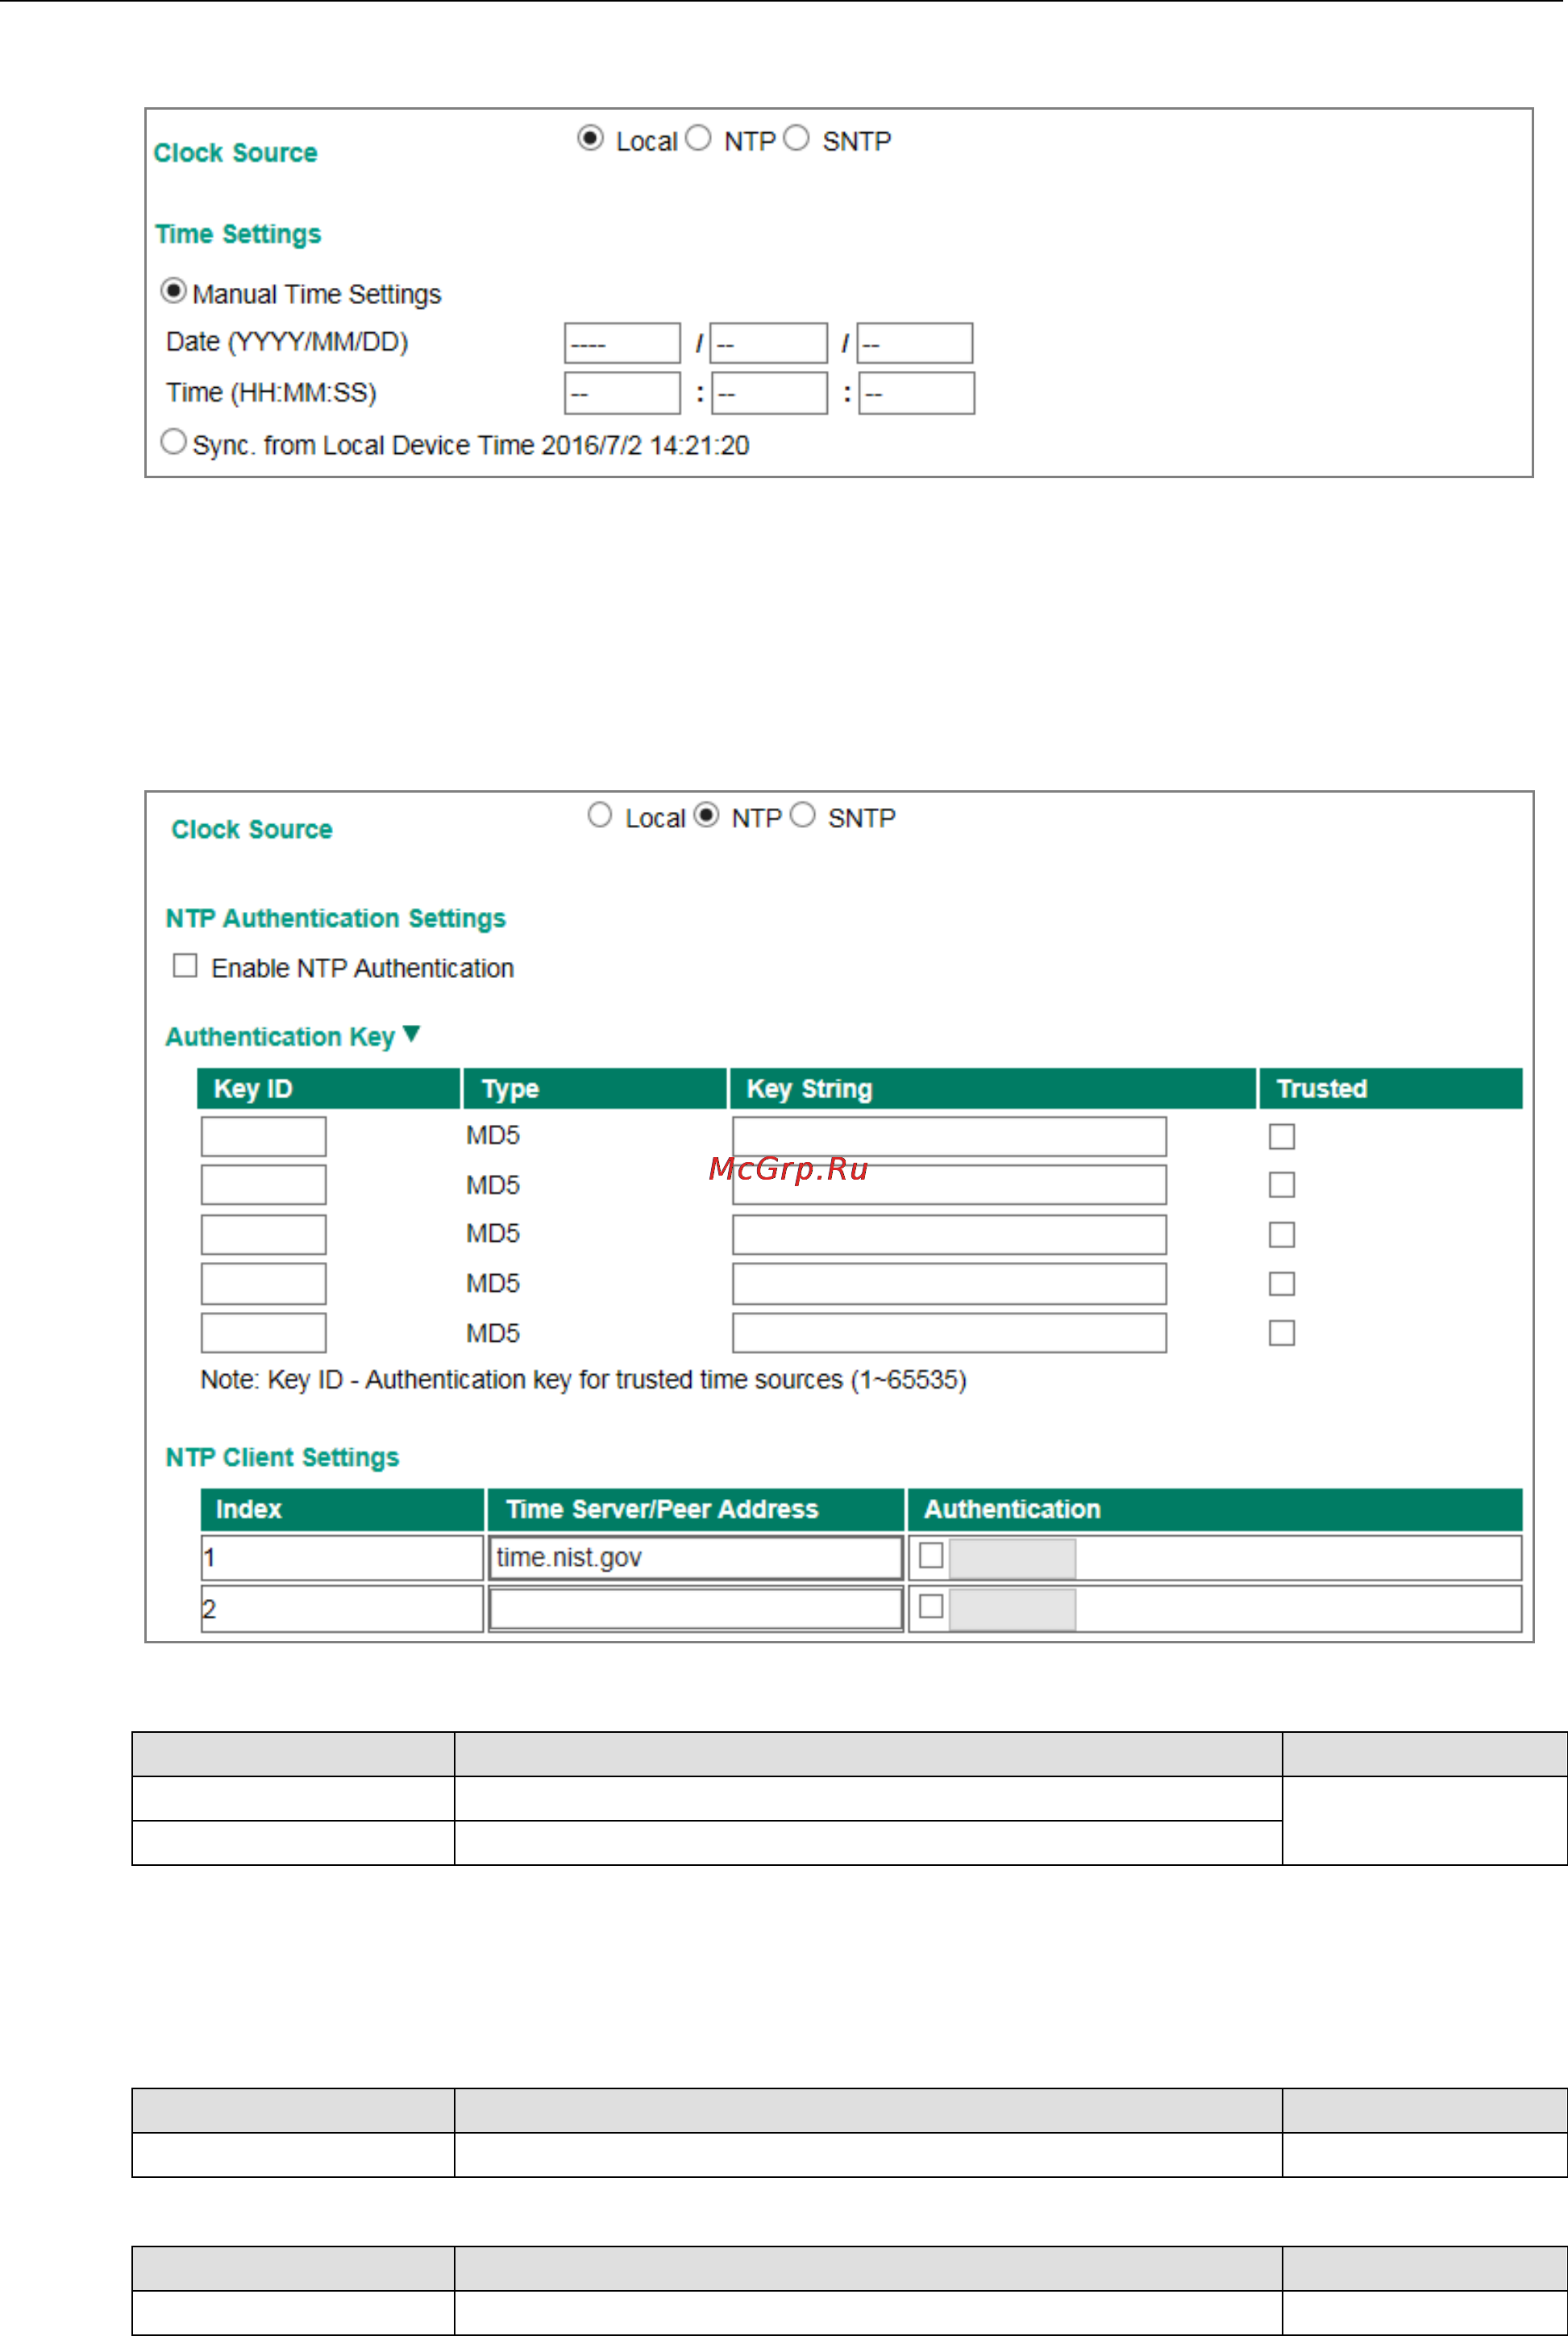This screenshot has width=1568, height=2336.
Task: Click second row Key String input
Action: (x=949, y=1185)
